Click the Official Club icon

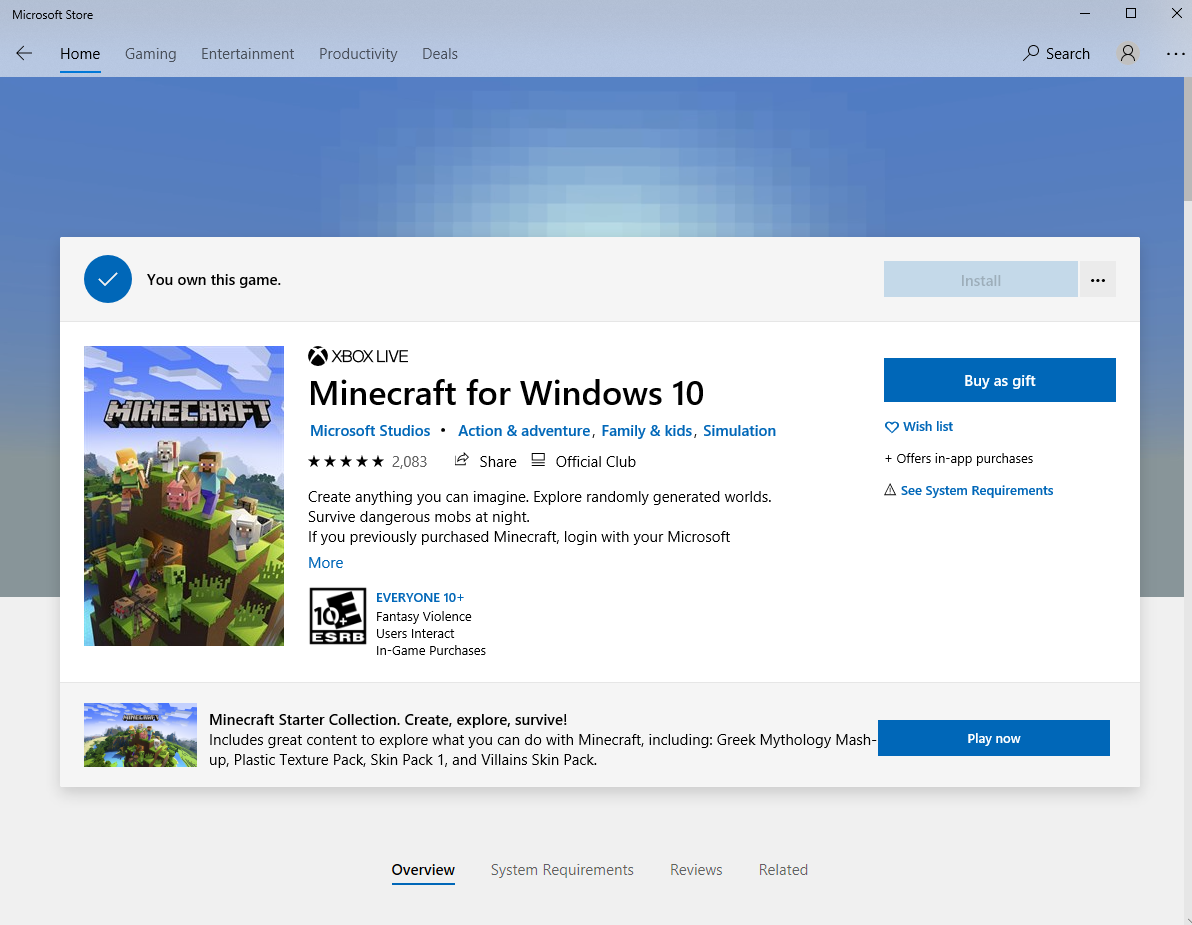click(538, 460)
